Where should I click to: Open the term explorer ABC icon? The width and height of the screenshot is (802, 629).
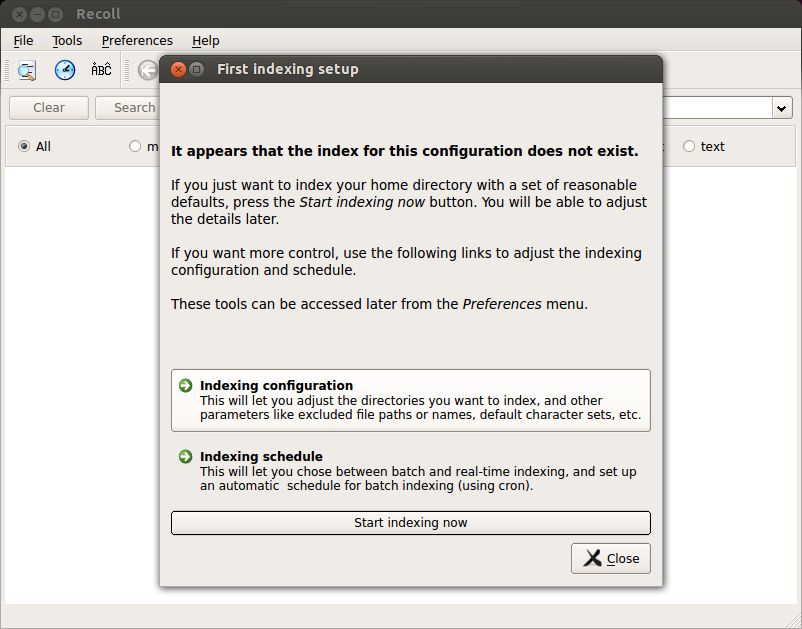101,70
